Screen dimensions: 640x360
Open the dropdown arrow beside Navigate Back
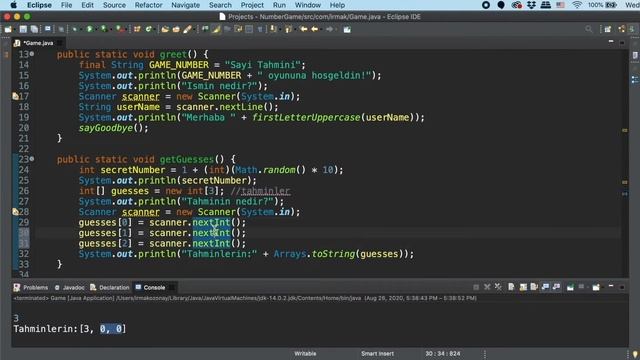321,29
